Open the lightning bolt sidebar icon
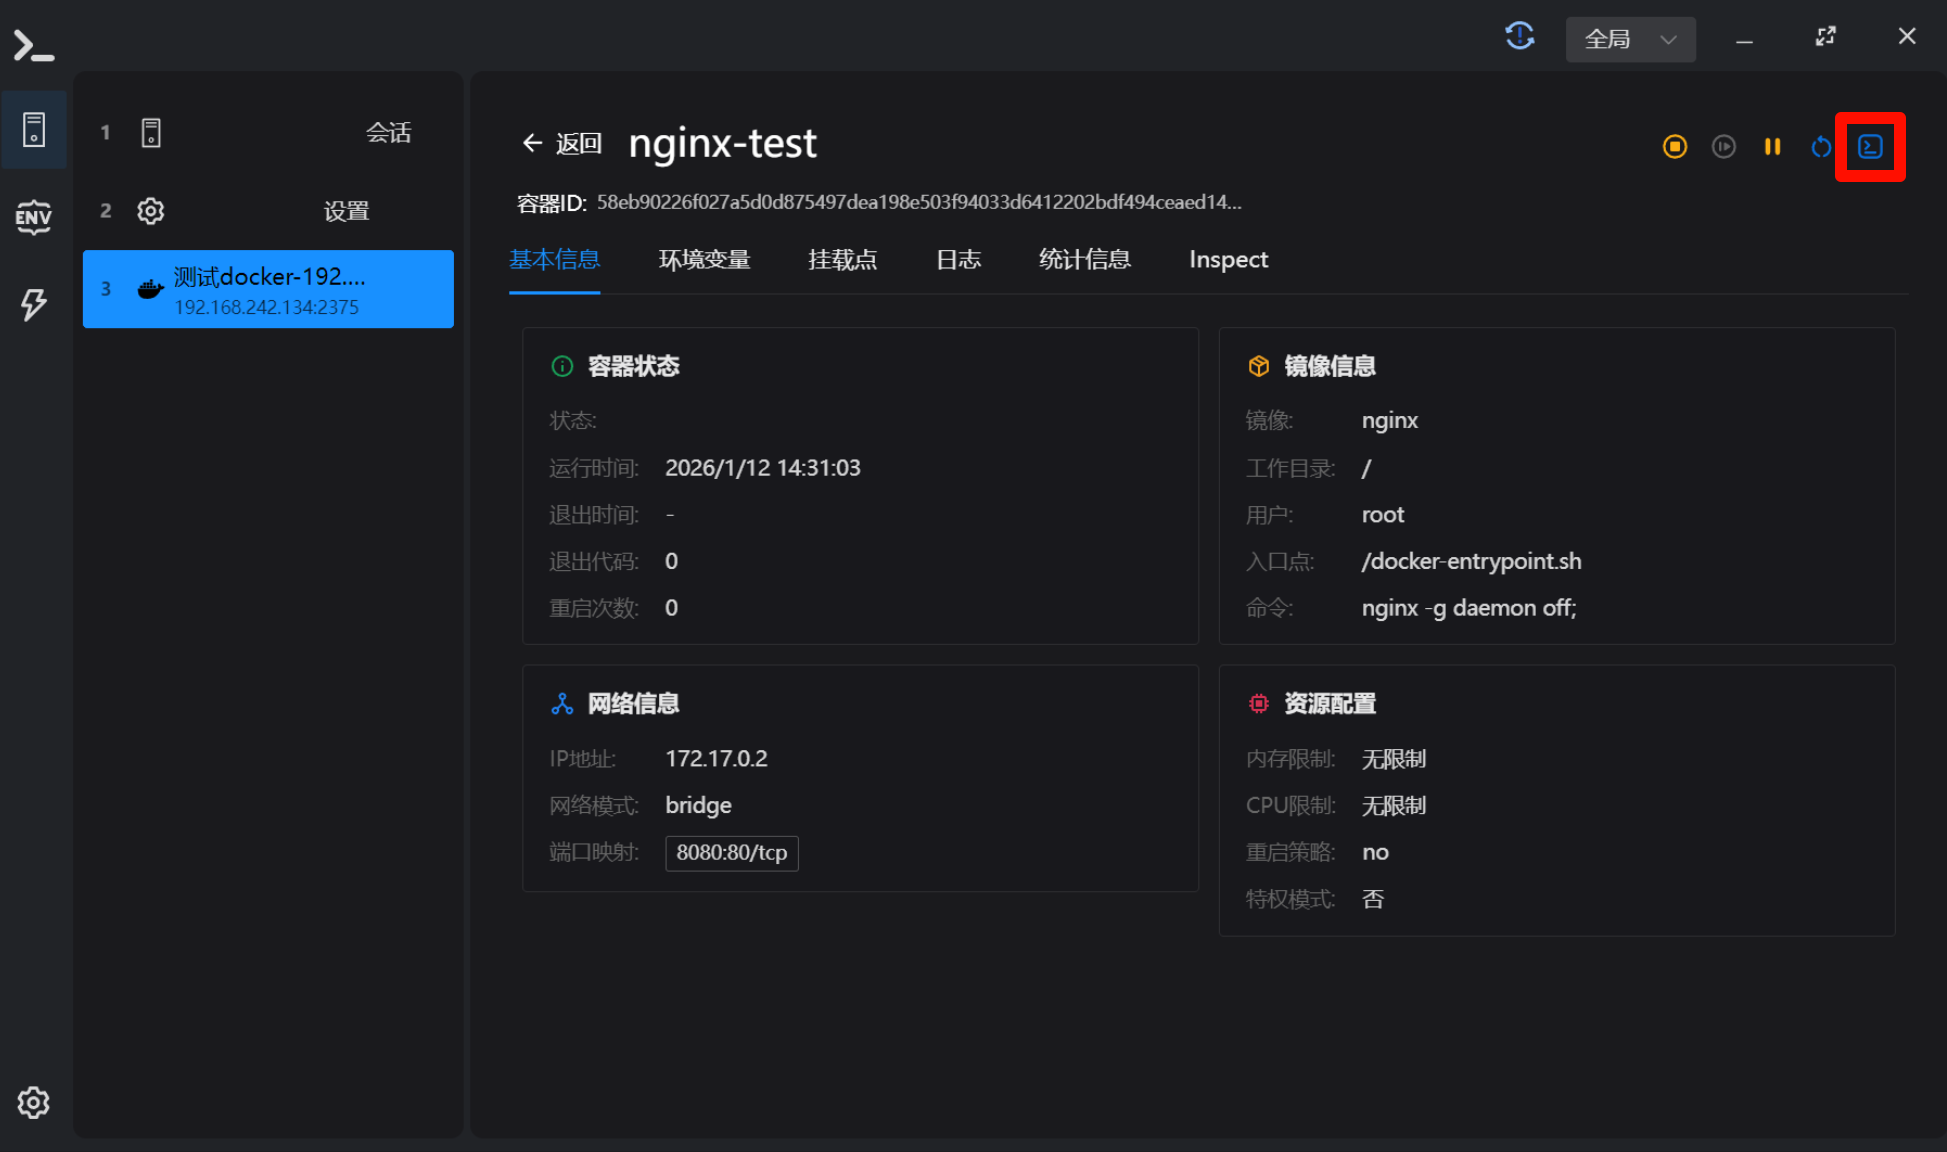The width and height of the screenshot is (1947, 1152). pyautogui.click(x=33, y=304)
